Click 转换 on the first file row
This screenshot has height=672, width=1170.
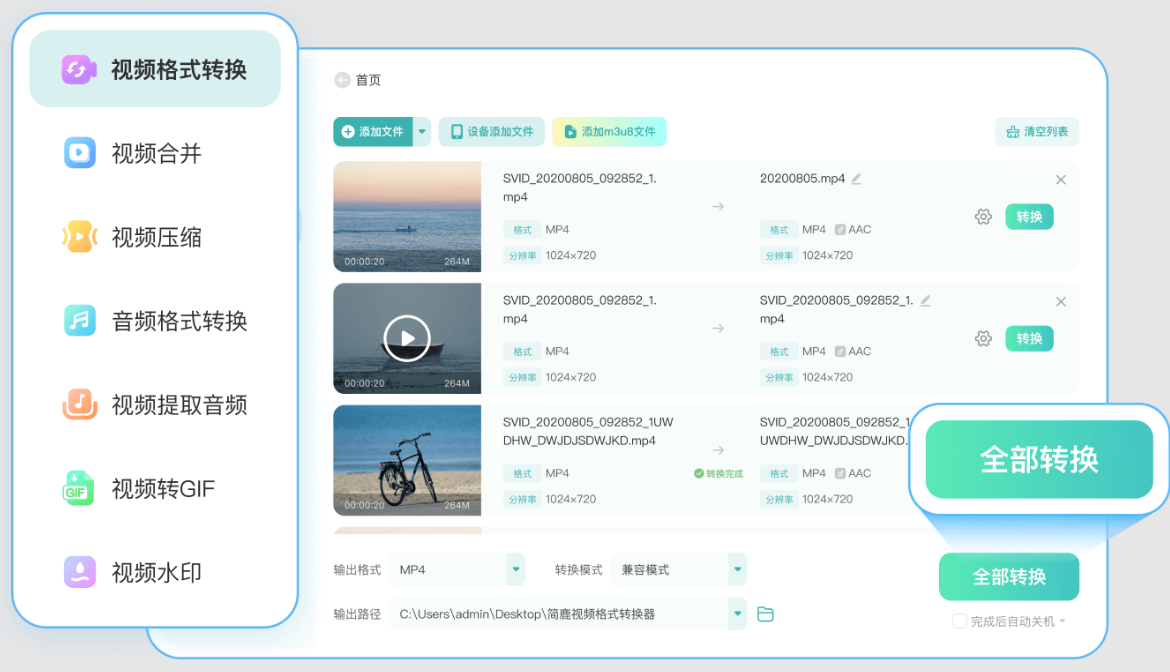[1029, 217]
